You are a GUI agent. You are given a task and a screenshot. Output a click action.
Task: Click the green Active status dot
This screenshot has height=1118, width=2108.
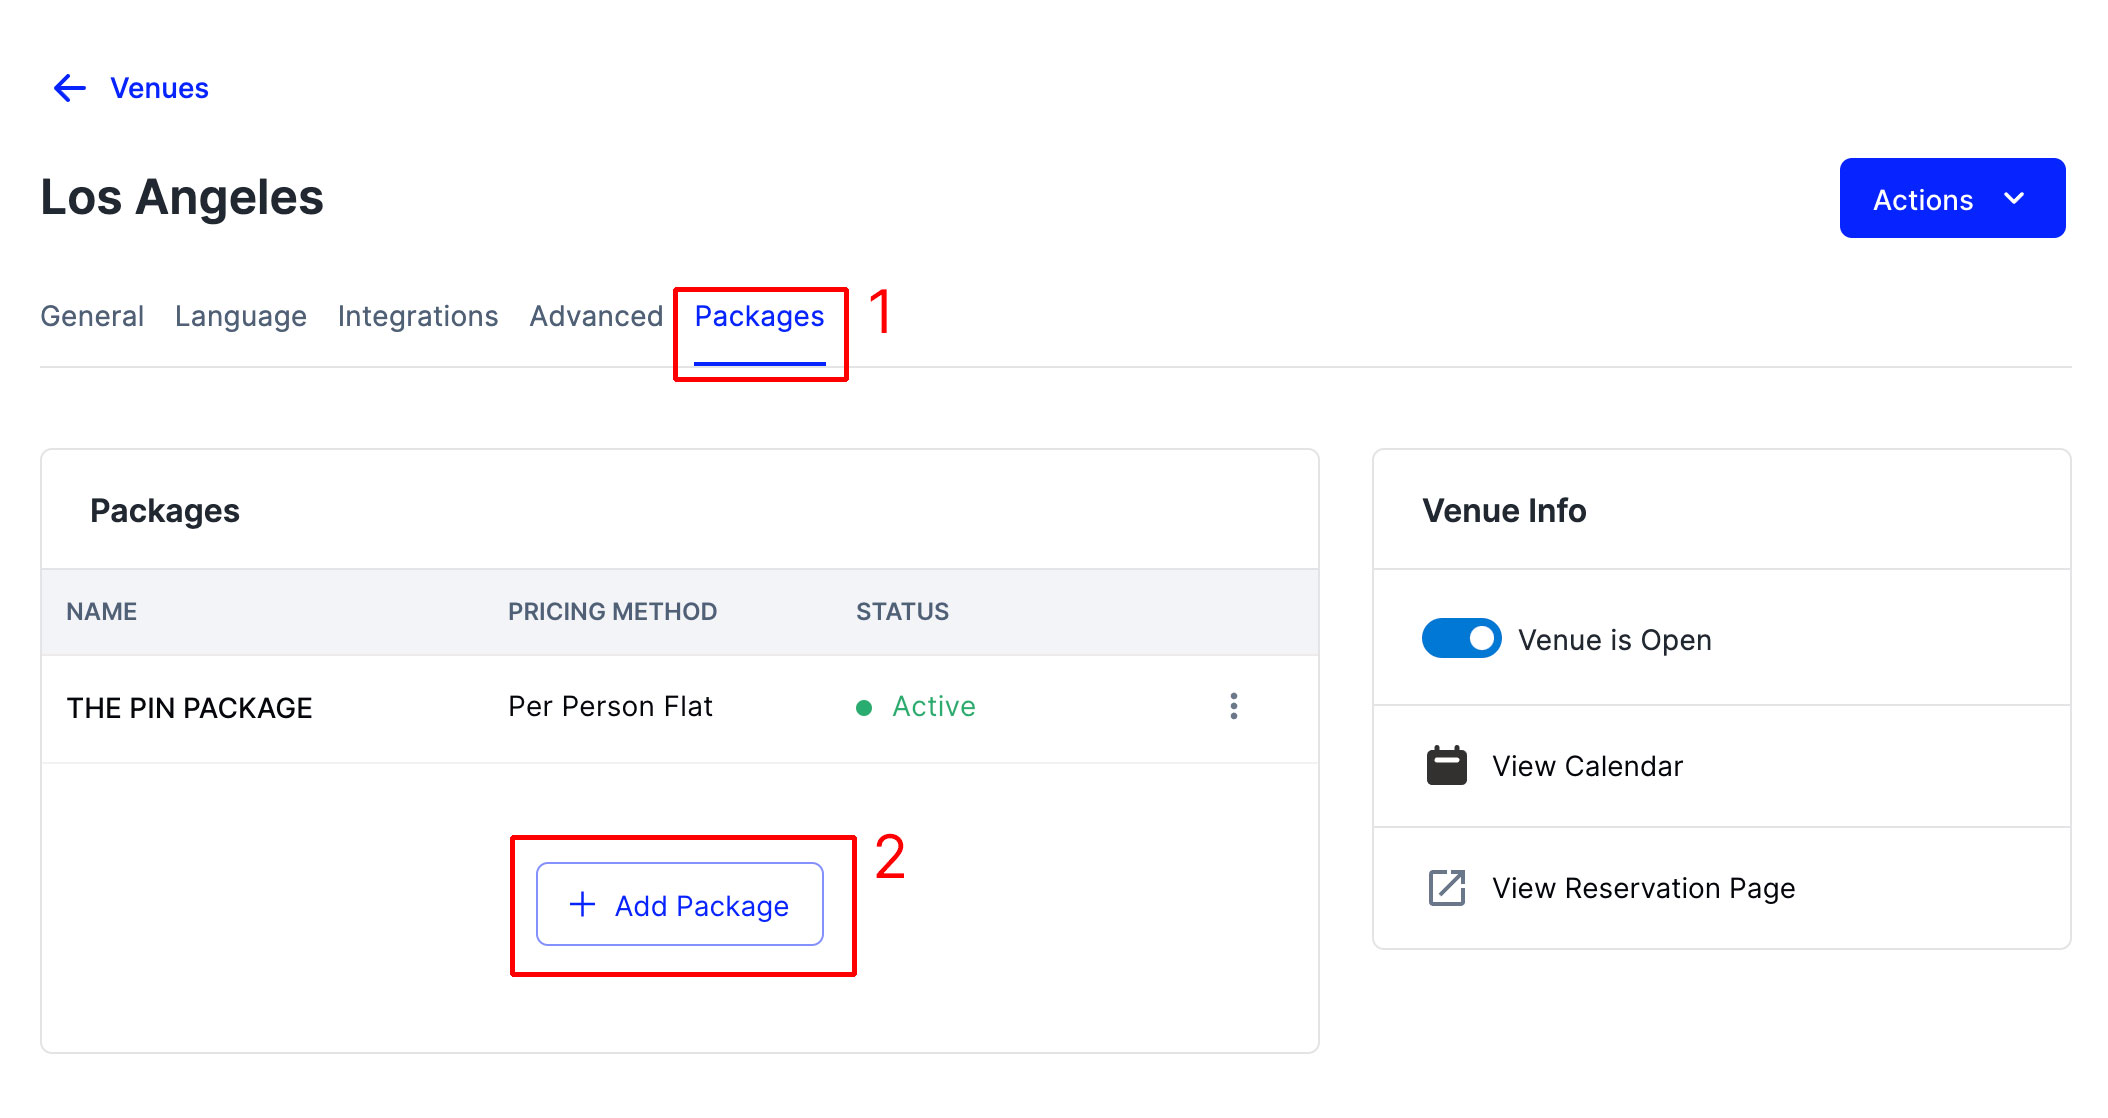[864, 708]
